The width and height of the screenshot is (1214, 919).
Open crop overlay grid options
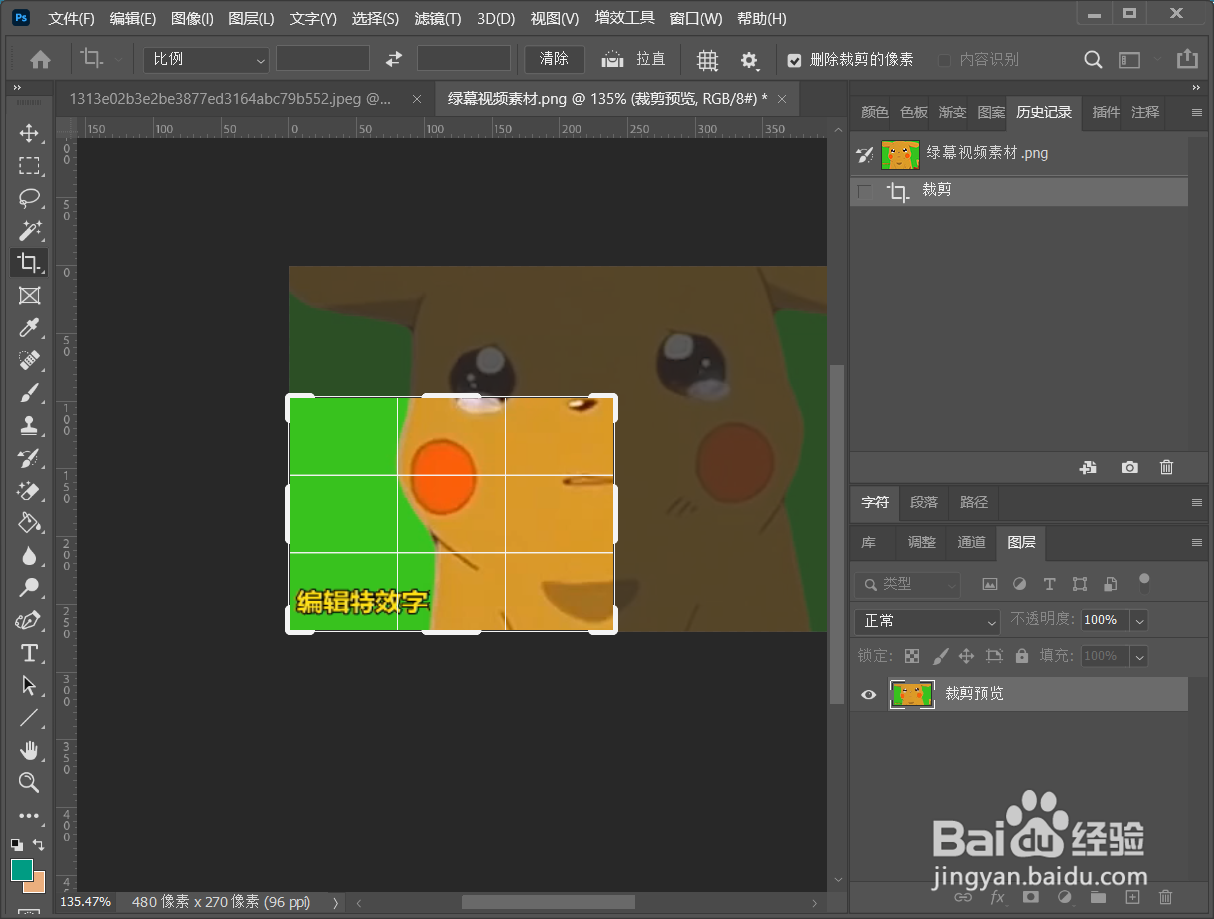point(707,60)
